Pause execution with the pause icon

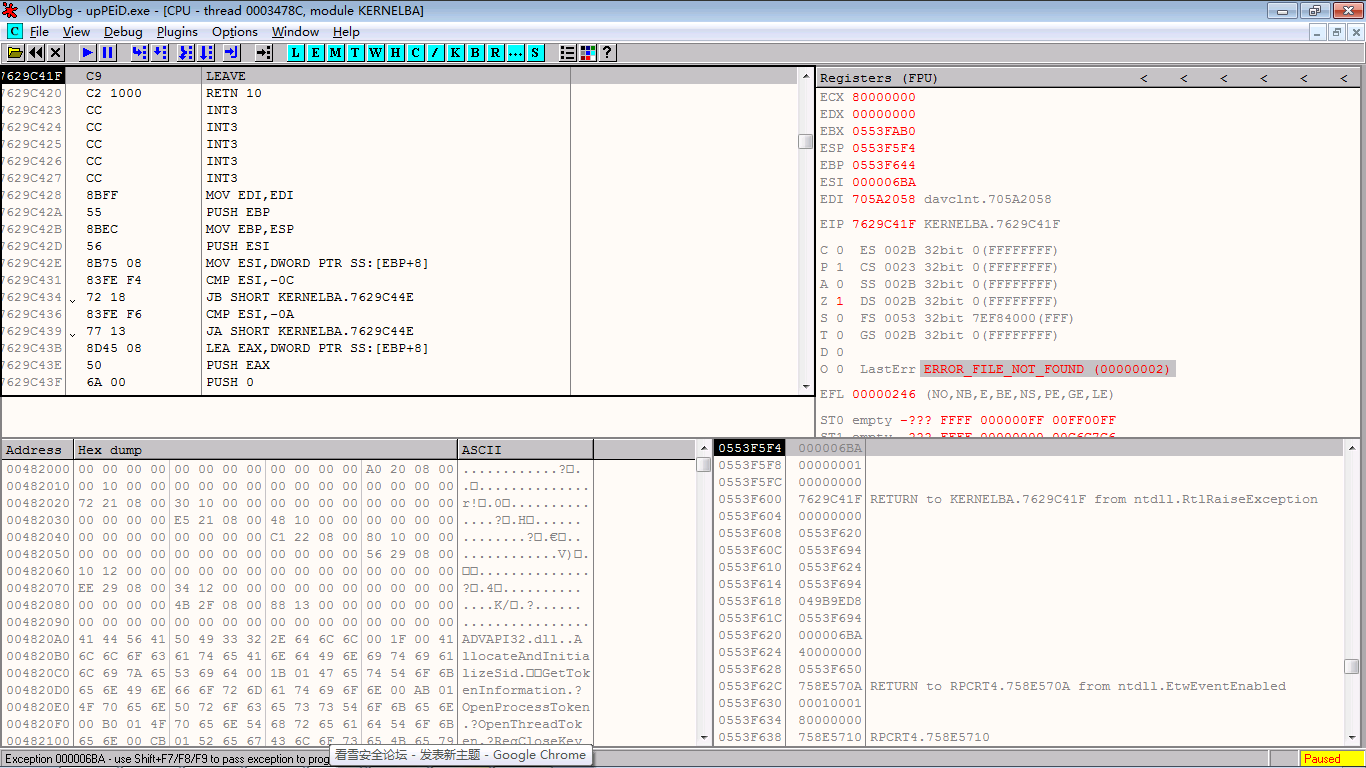click(x=108, y=52)
